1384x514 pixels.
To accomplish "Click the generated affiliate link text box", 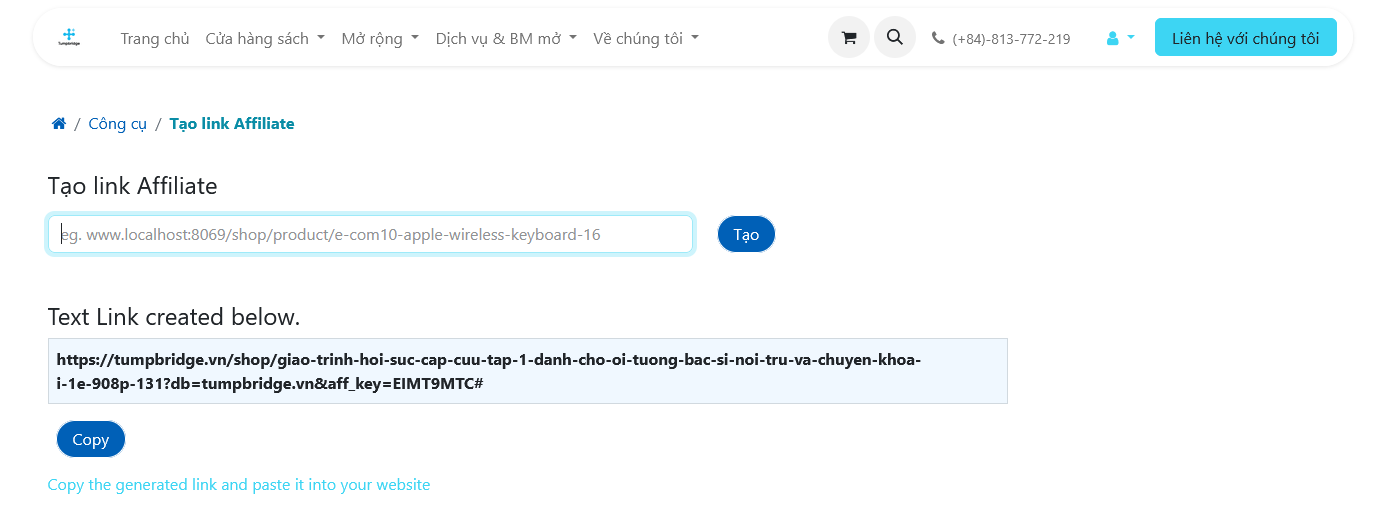I will click(528, 371).
